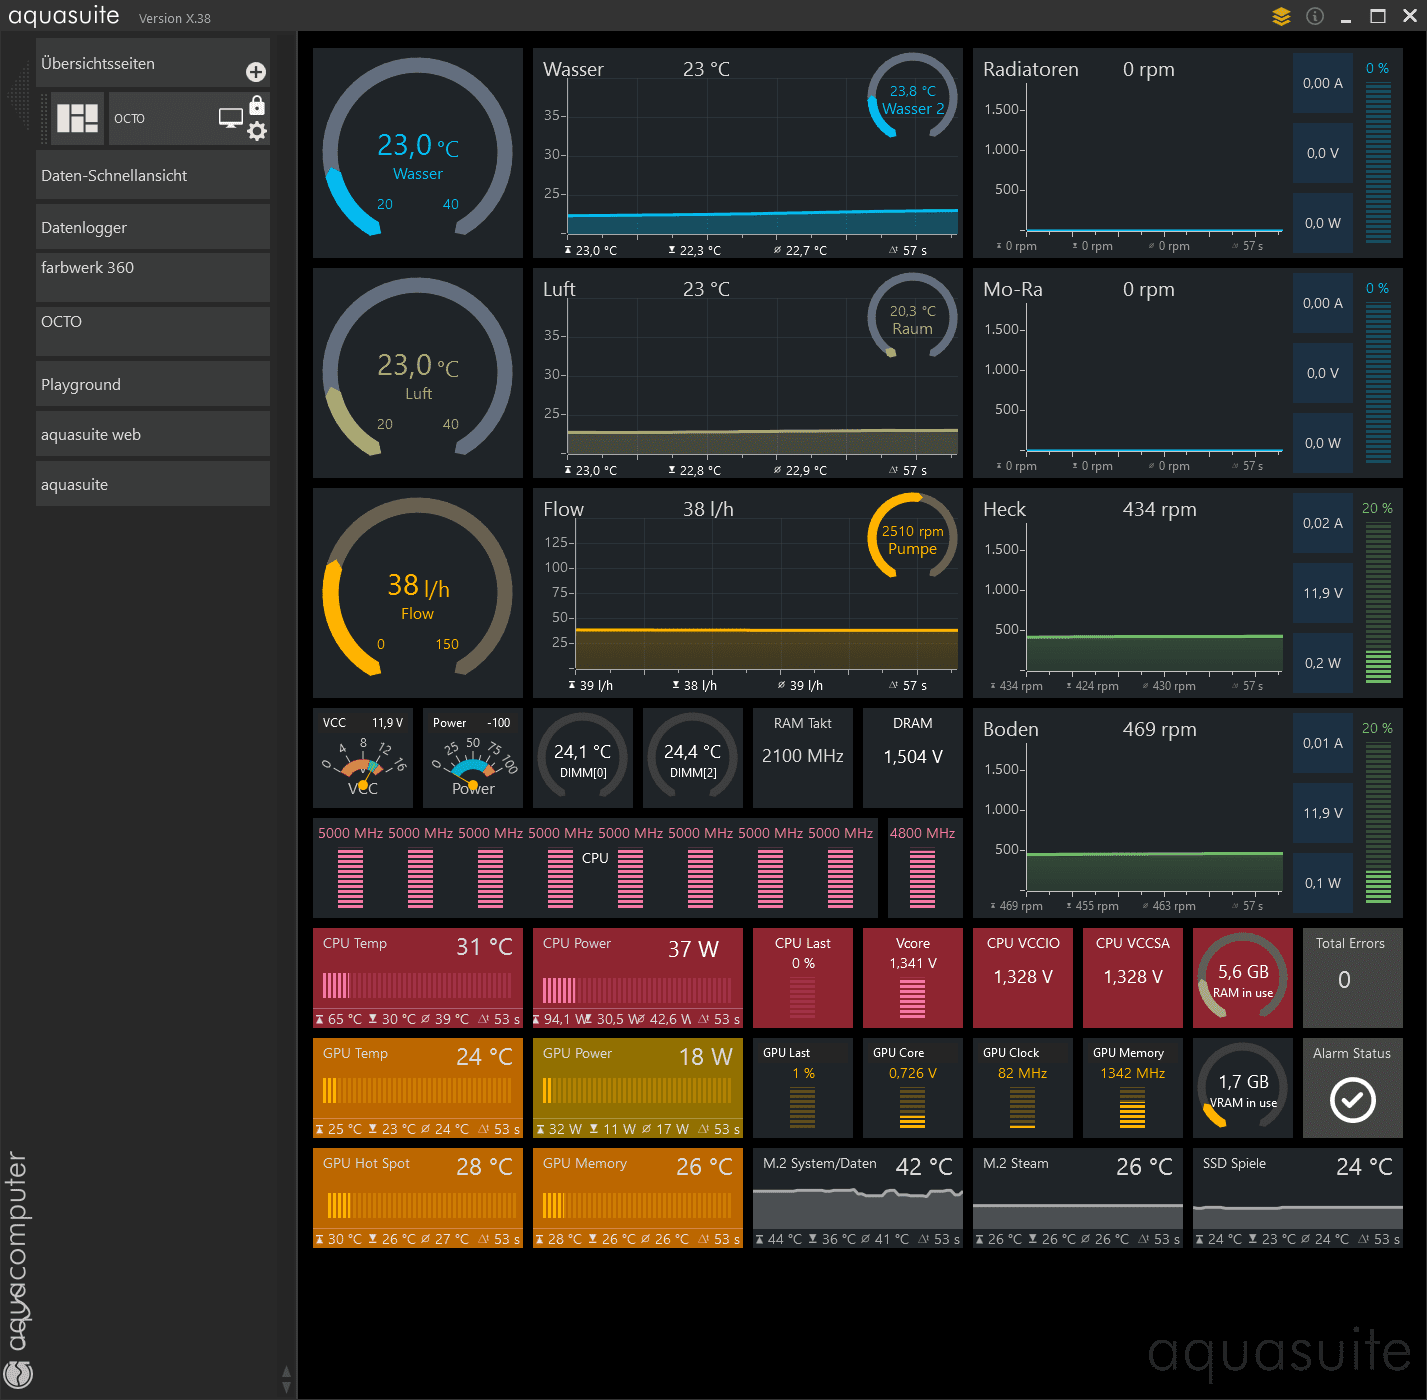The image size is (1427, 1400).
Task: Open the Playground section
Action: click(x=153, y=384)
